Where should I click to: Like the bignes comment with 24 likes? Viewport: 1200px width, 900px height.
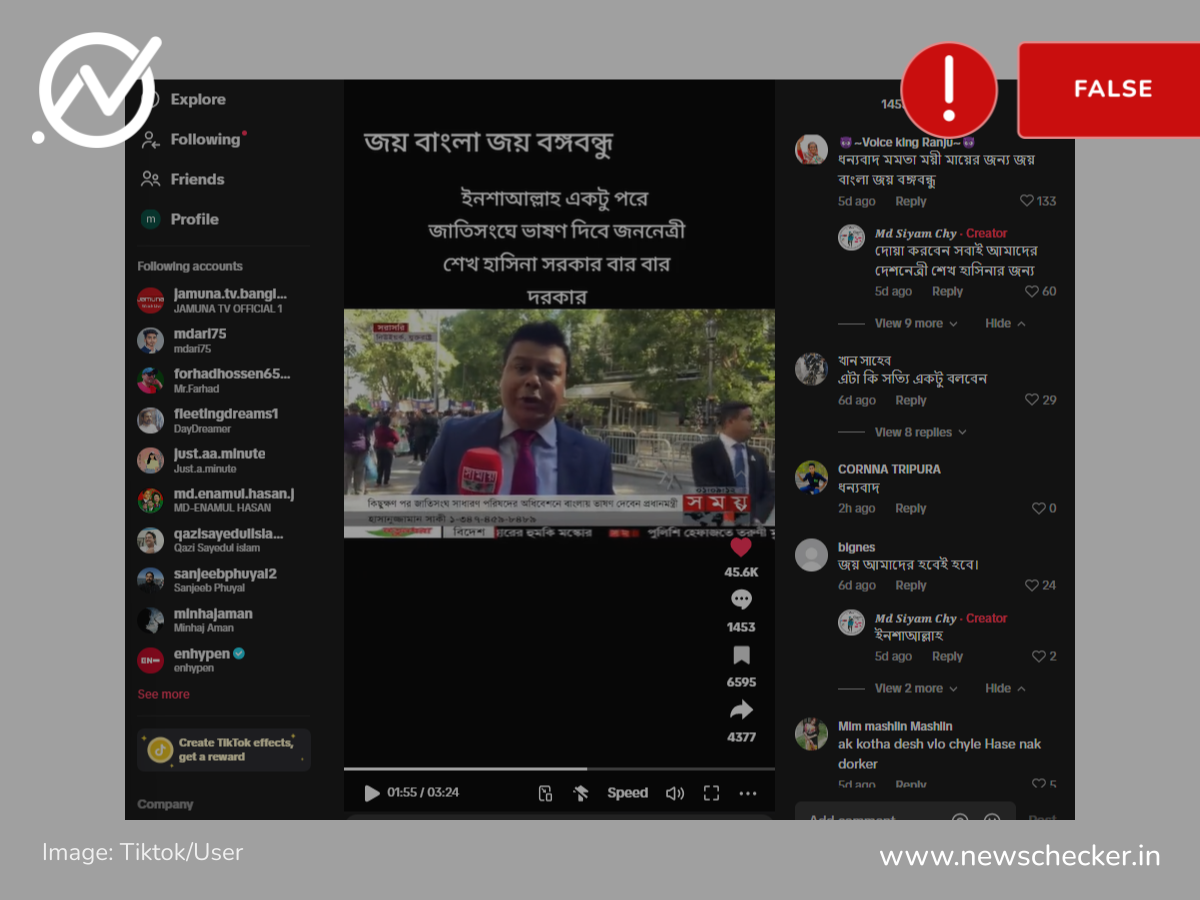coord(1032,585)
